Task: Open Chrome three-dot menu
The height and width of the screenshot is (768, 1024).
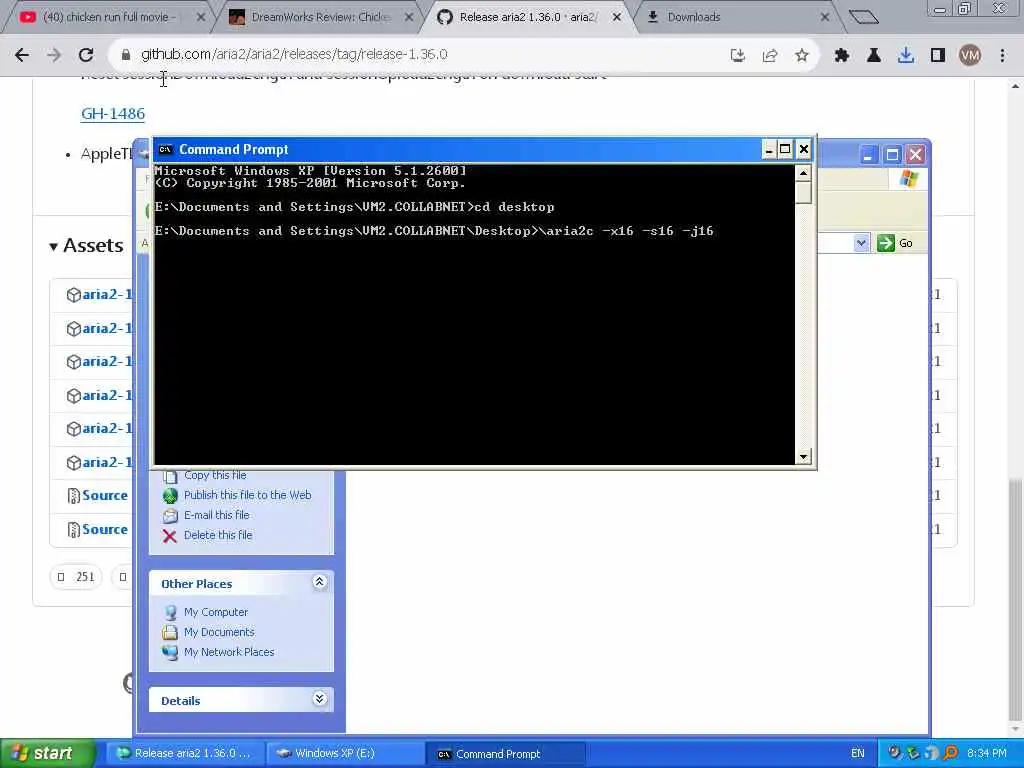Action: (1002, 56)
